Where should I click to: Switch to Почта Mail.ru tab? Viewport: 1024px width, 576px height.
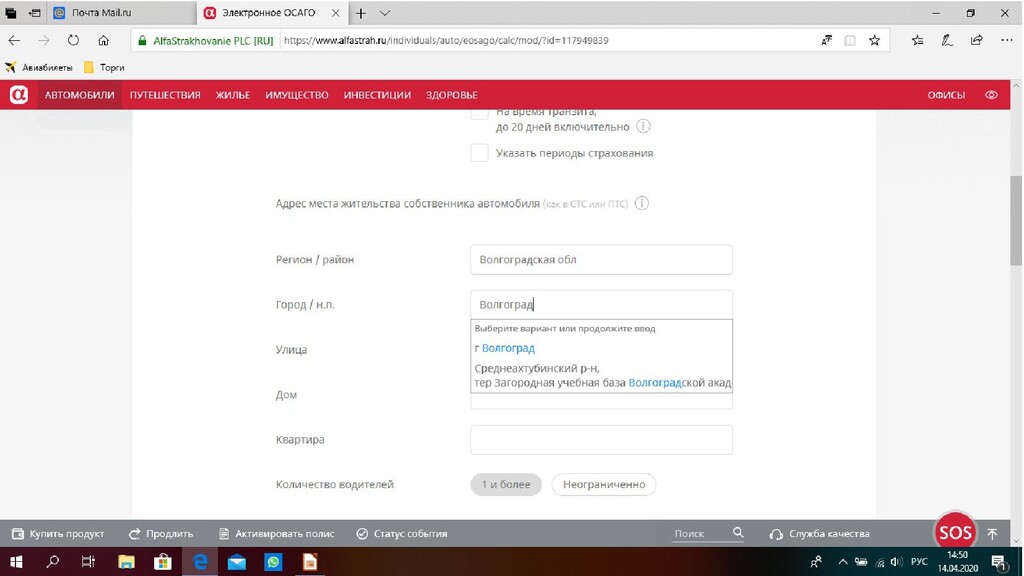pos(121,13)
